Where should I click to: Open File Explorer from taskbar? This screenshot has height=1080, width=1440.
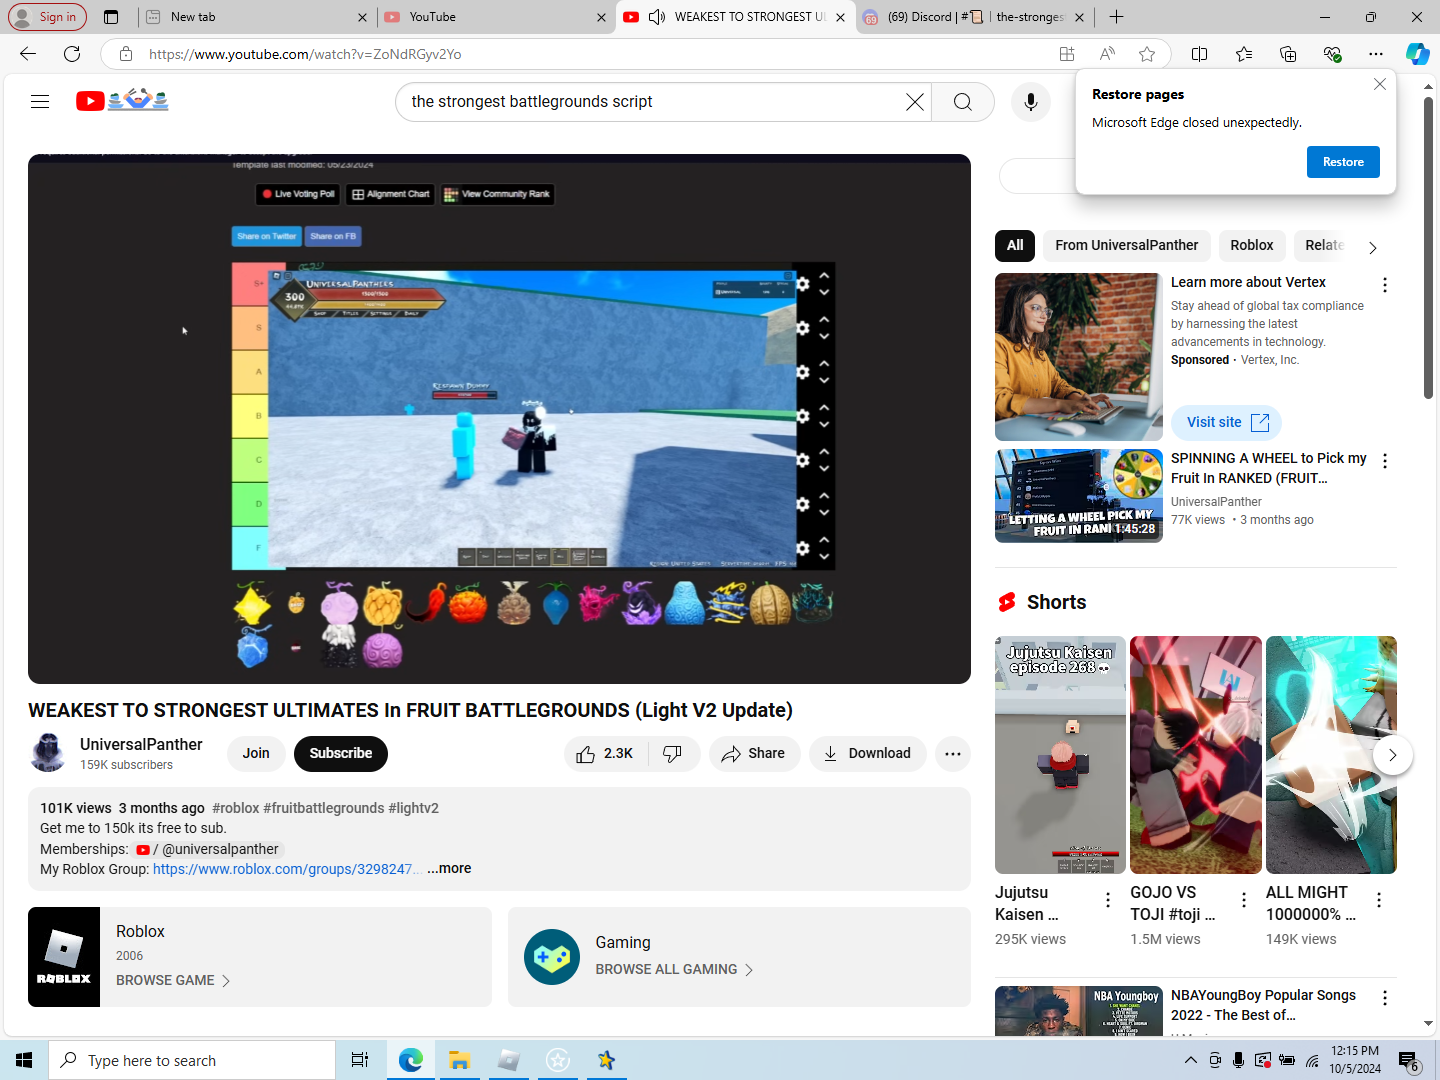coord(459,1061)
